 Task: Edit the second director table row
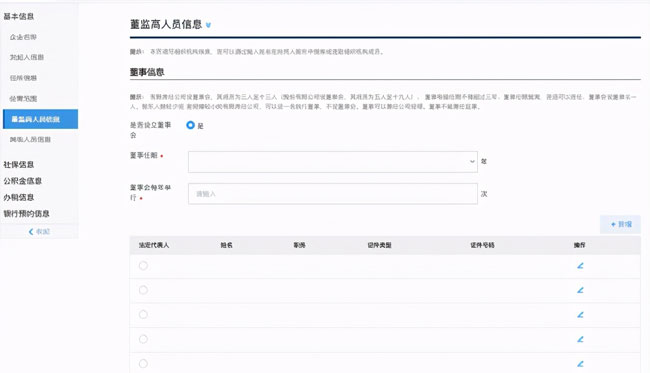coord(580,290)
